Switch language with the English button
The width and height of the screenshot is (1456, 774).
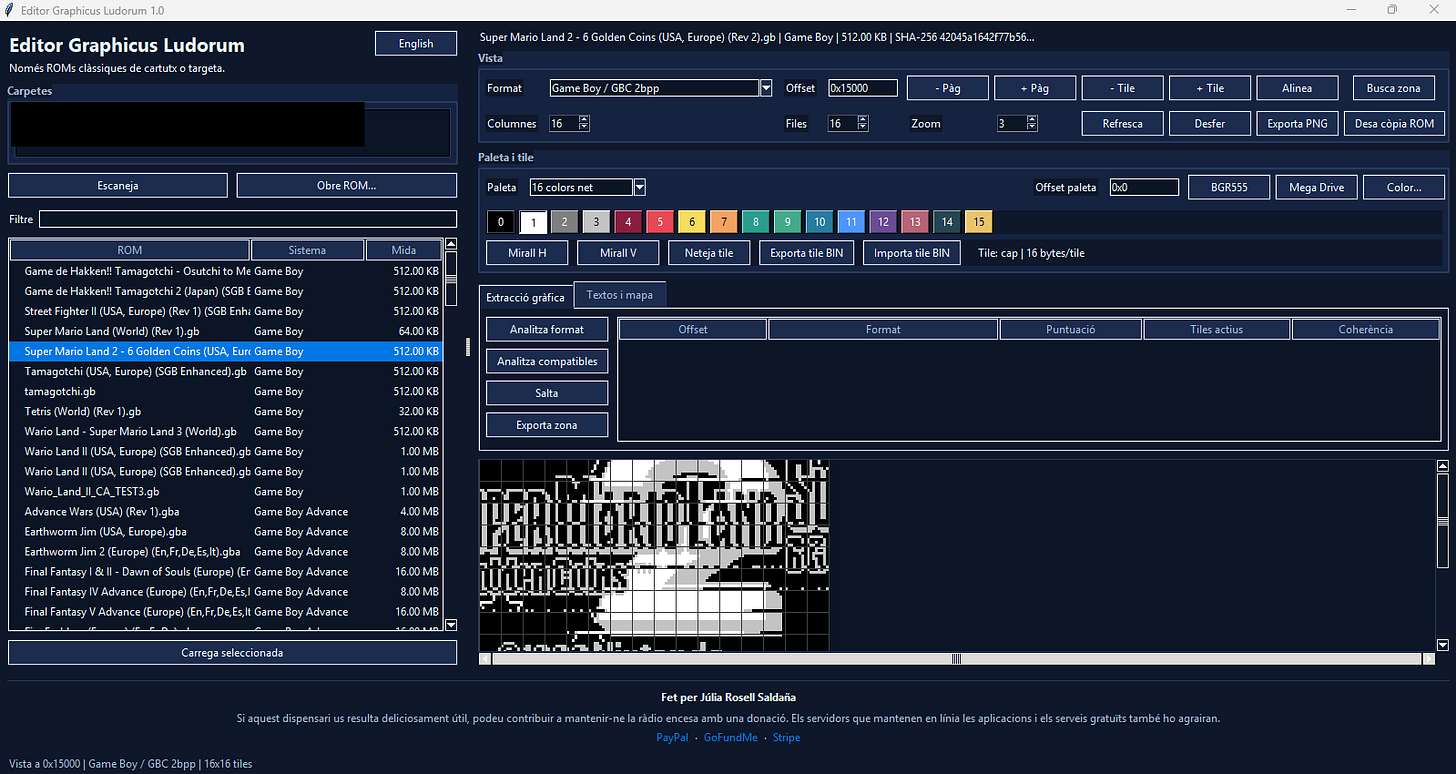(x=416, y=44)
